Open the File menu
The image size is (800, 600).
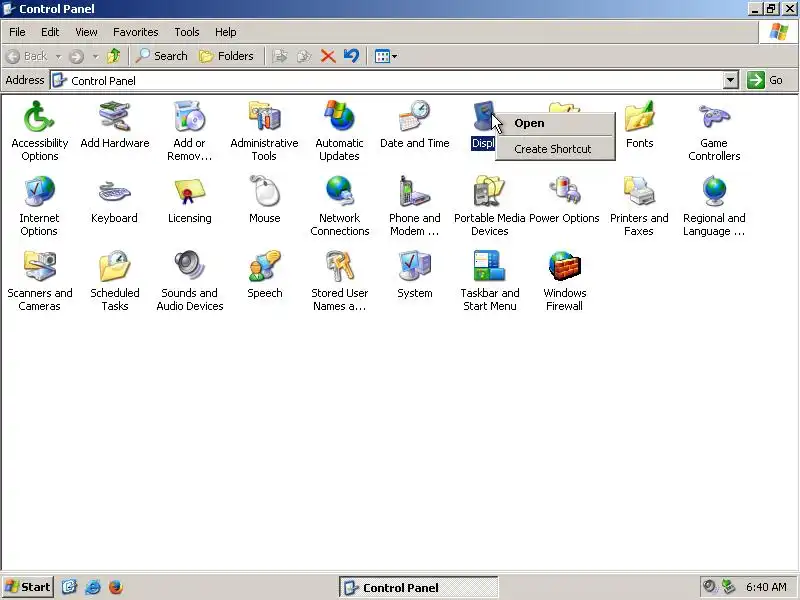pyautogui.click(x=17, y=32)
